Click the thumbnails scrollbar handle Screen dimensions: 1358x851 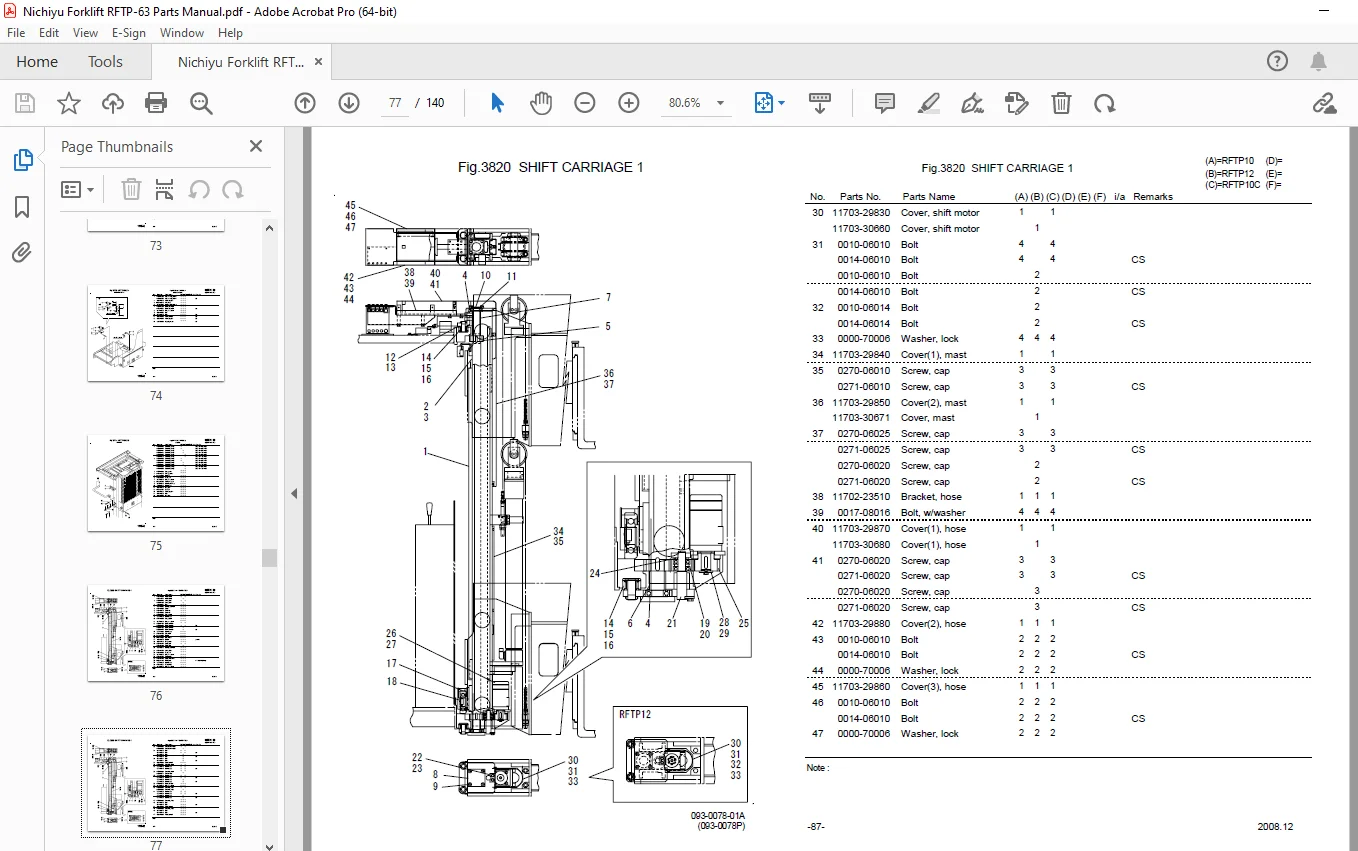pyautogui.click(x=269, y=558)
